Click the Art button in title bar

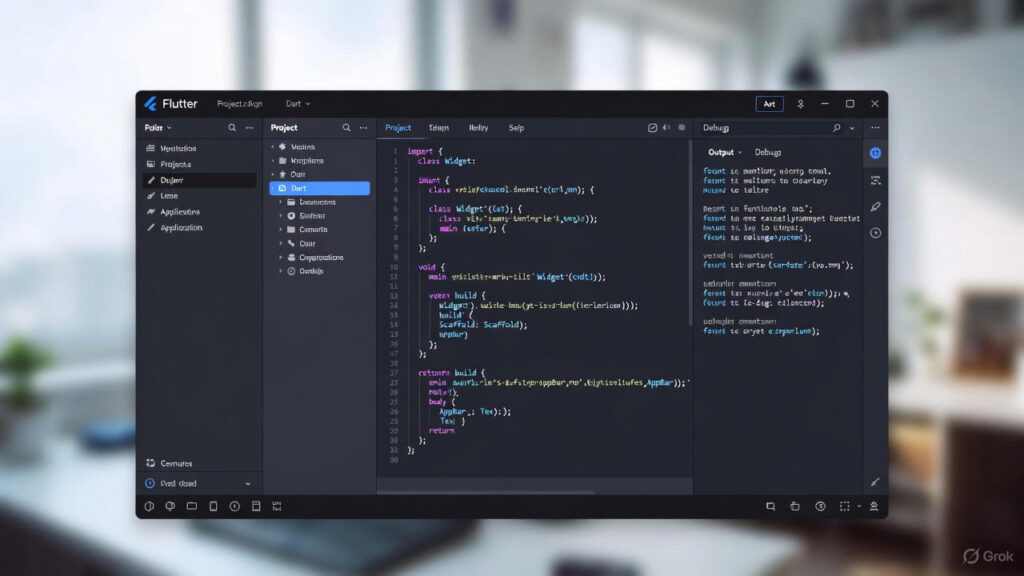pyautogui.click(x=769, y=104)
